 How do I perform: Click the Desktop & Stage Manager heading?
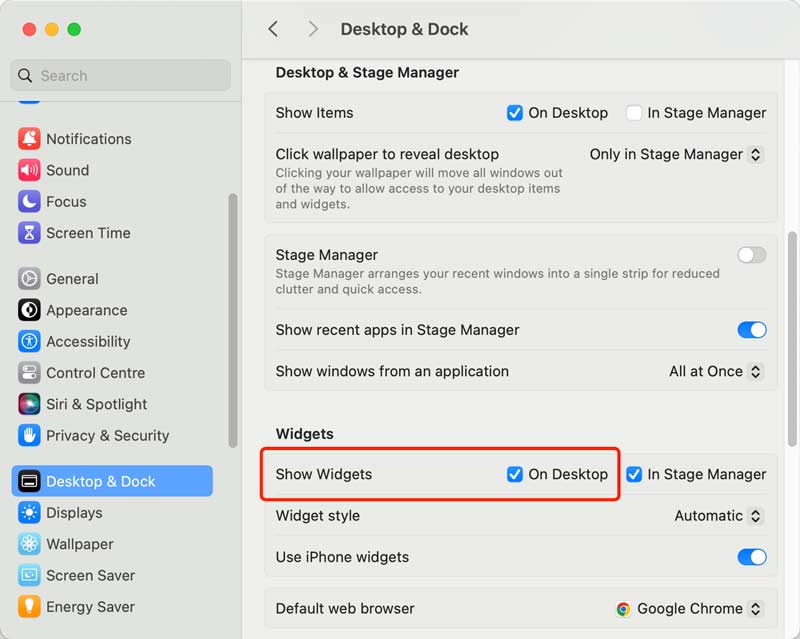click(367, 72)
